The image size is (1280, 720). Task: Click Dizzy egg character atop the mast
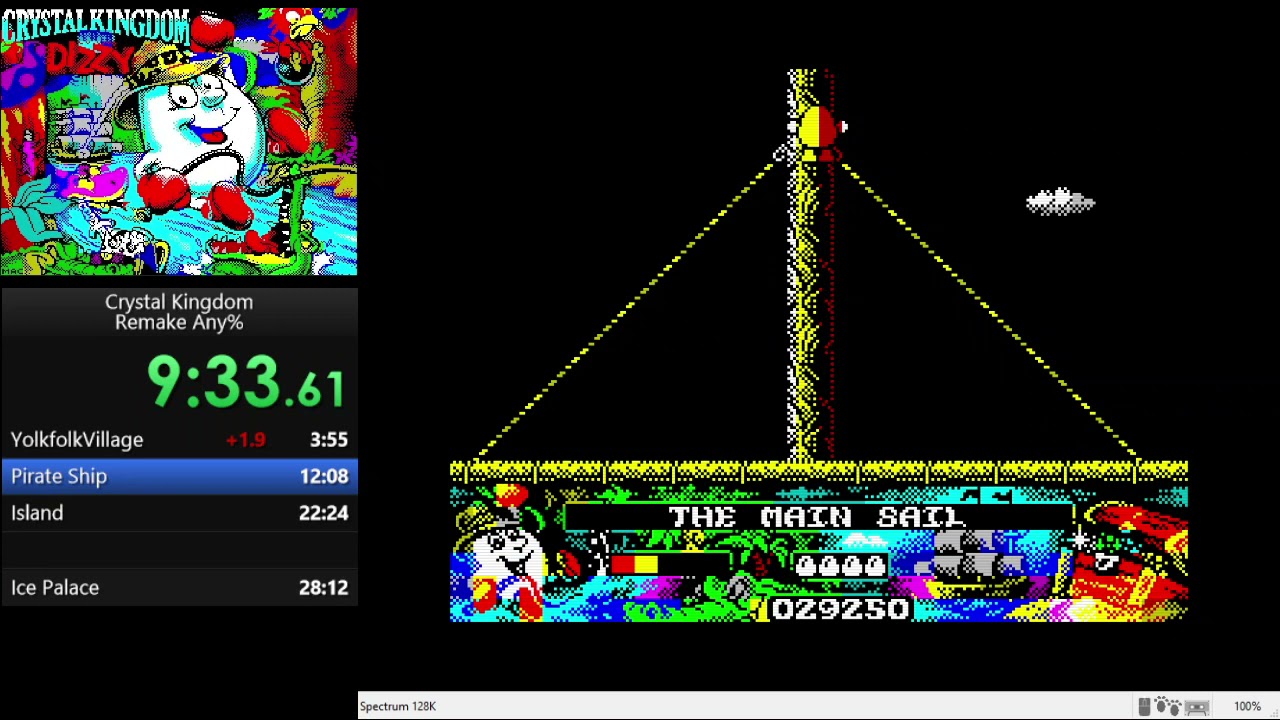click(x=817, y=133)
